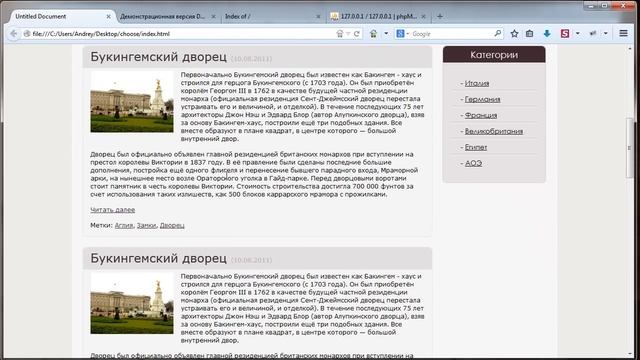The image size is (640, 360).
Task: Click Читать далее link in first article
Action: [x=113, y=210]
